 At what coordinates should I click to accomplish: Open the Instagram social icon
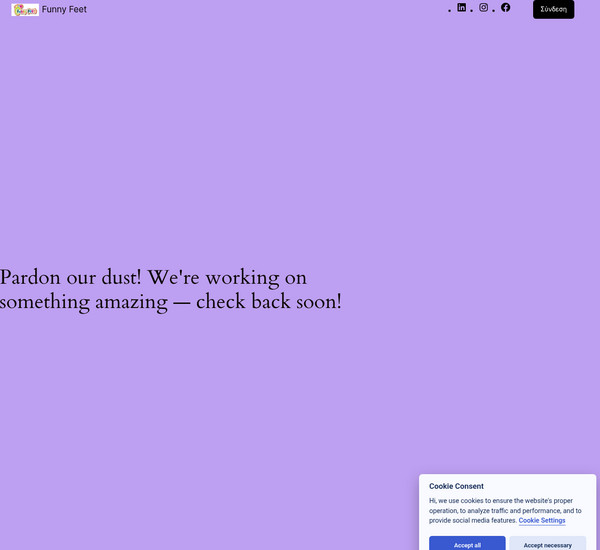pyautogui.click(x=483, y=7)
